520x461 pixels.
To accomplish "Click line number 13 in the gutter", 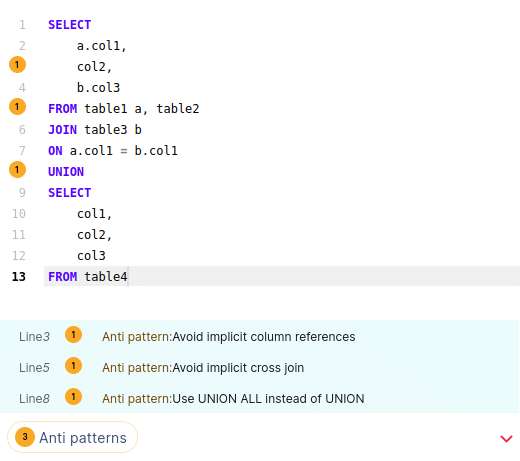I will coord(19,277).
